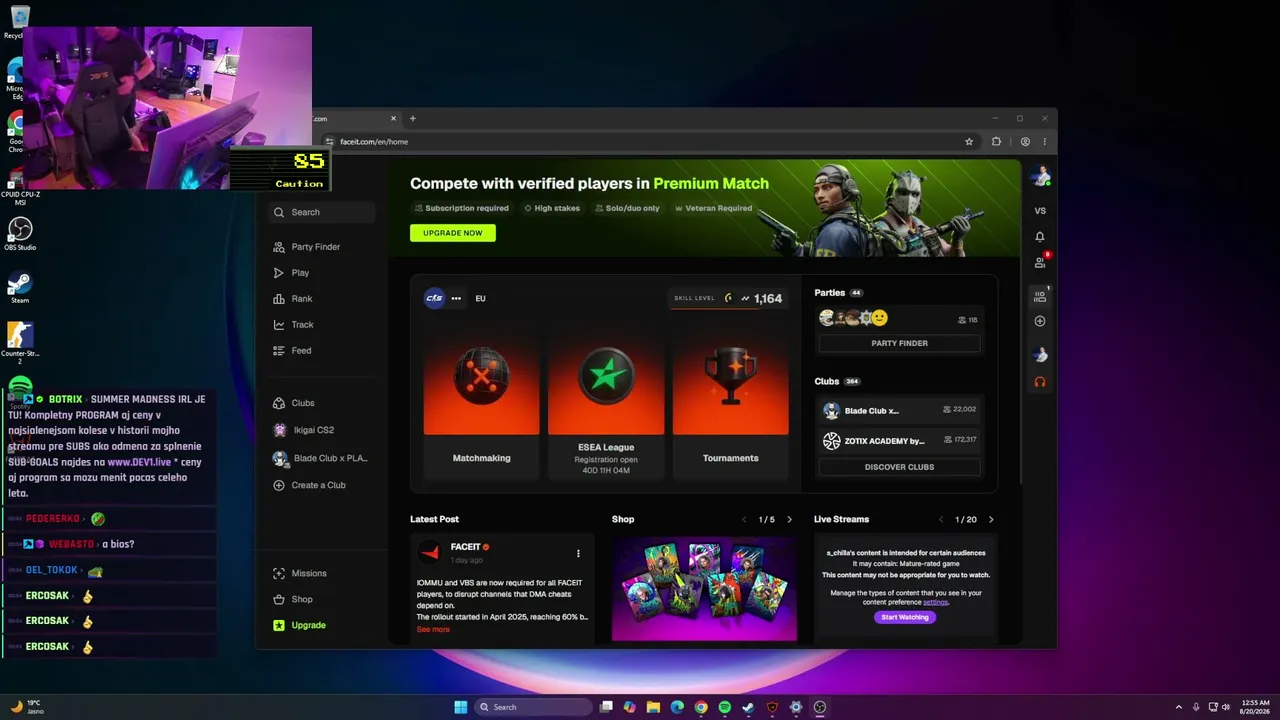Open friends list with red badge

tap(1040, 261)
